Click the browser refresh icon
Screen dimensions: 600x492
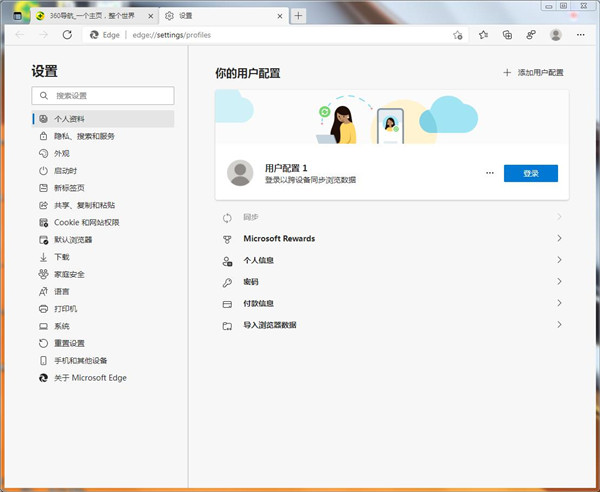pos(67,34)
